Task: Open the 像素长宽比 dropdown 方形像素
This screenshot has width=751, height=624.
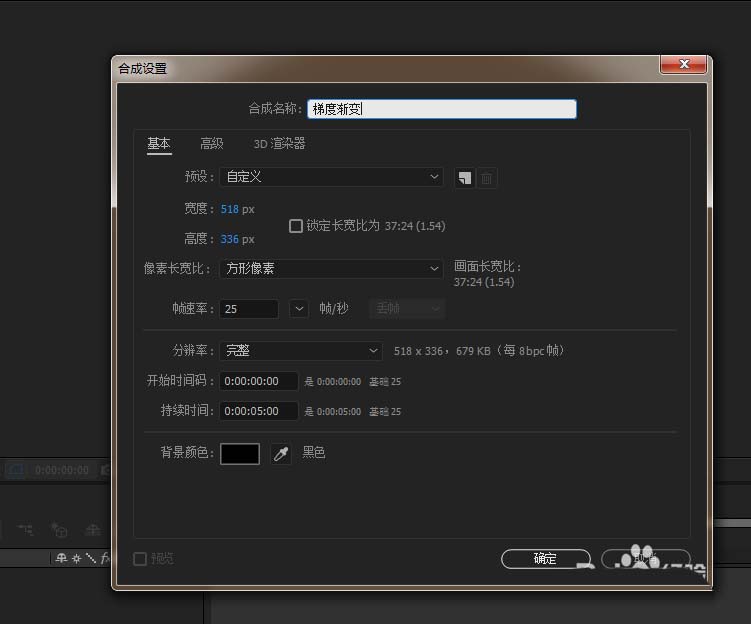Action: [x=331, y=269]
